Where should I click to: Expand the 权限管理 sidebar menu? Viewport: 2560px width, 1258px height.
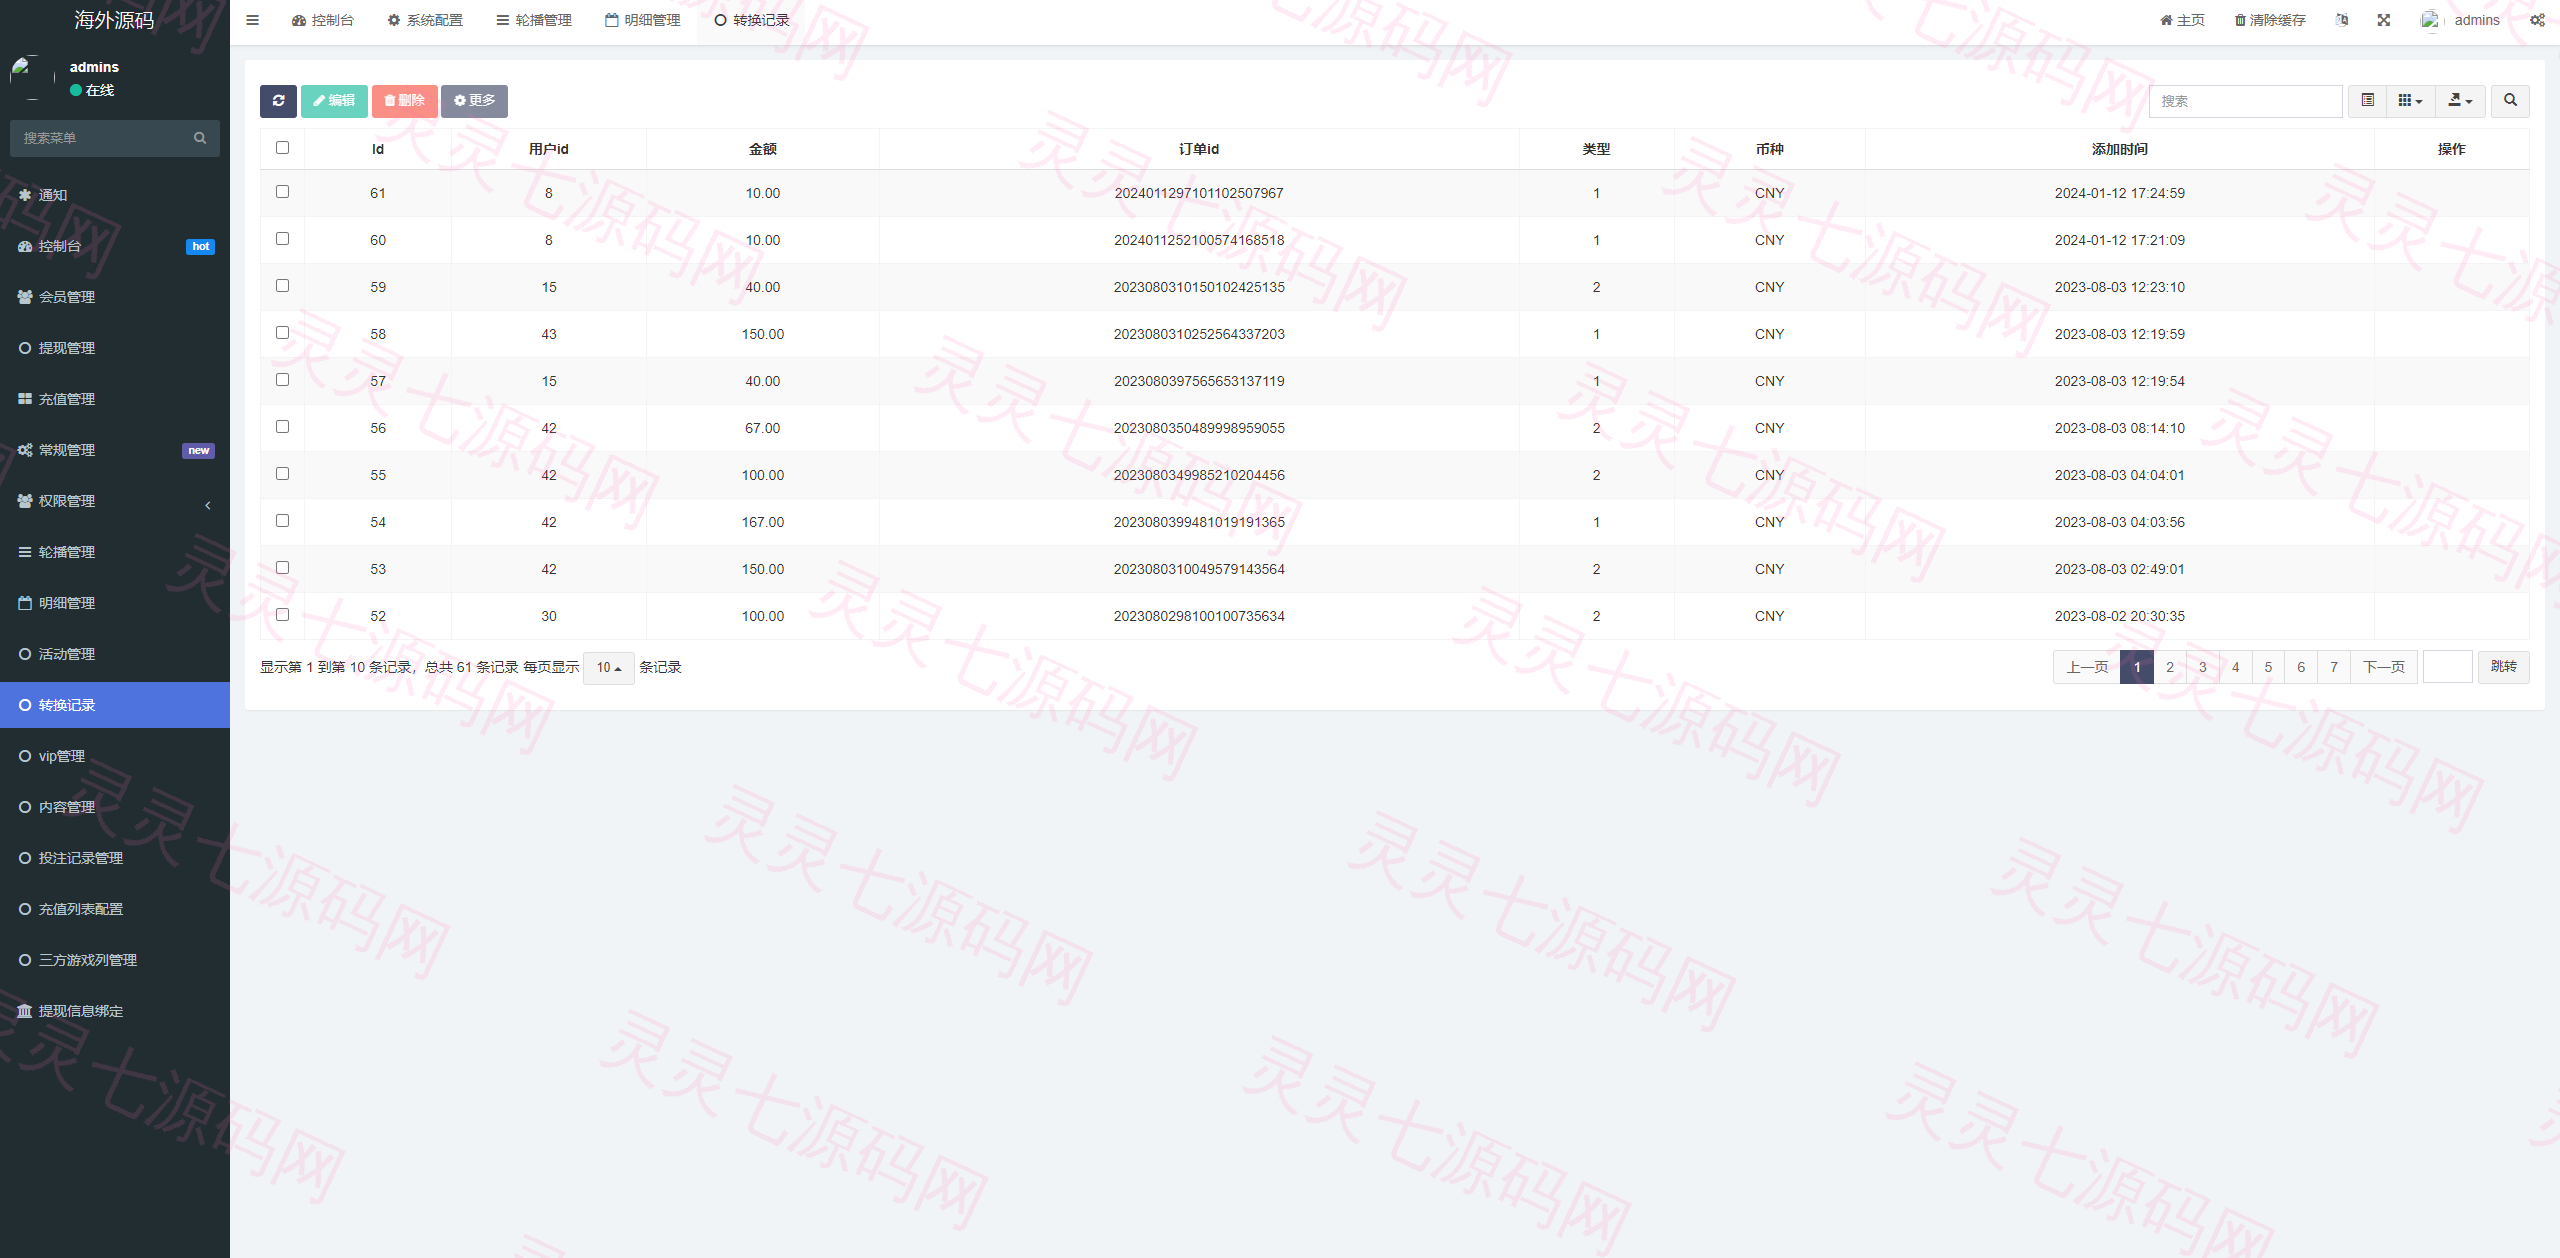pos(115,501)
